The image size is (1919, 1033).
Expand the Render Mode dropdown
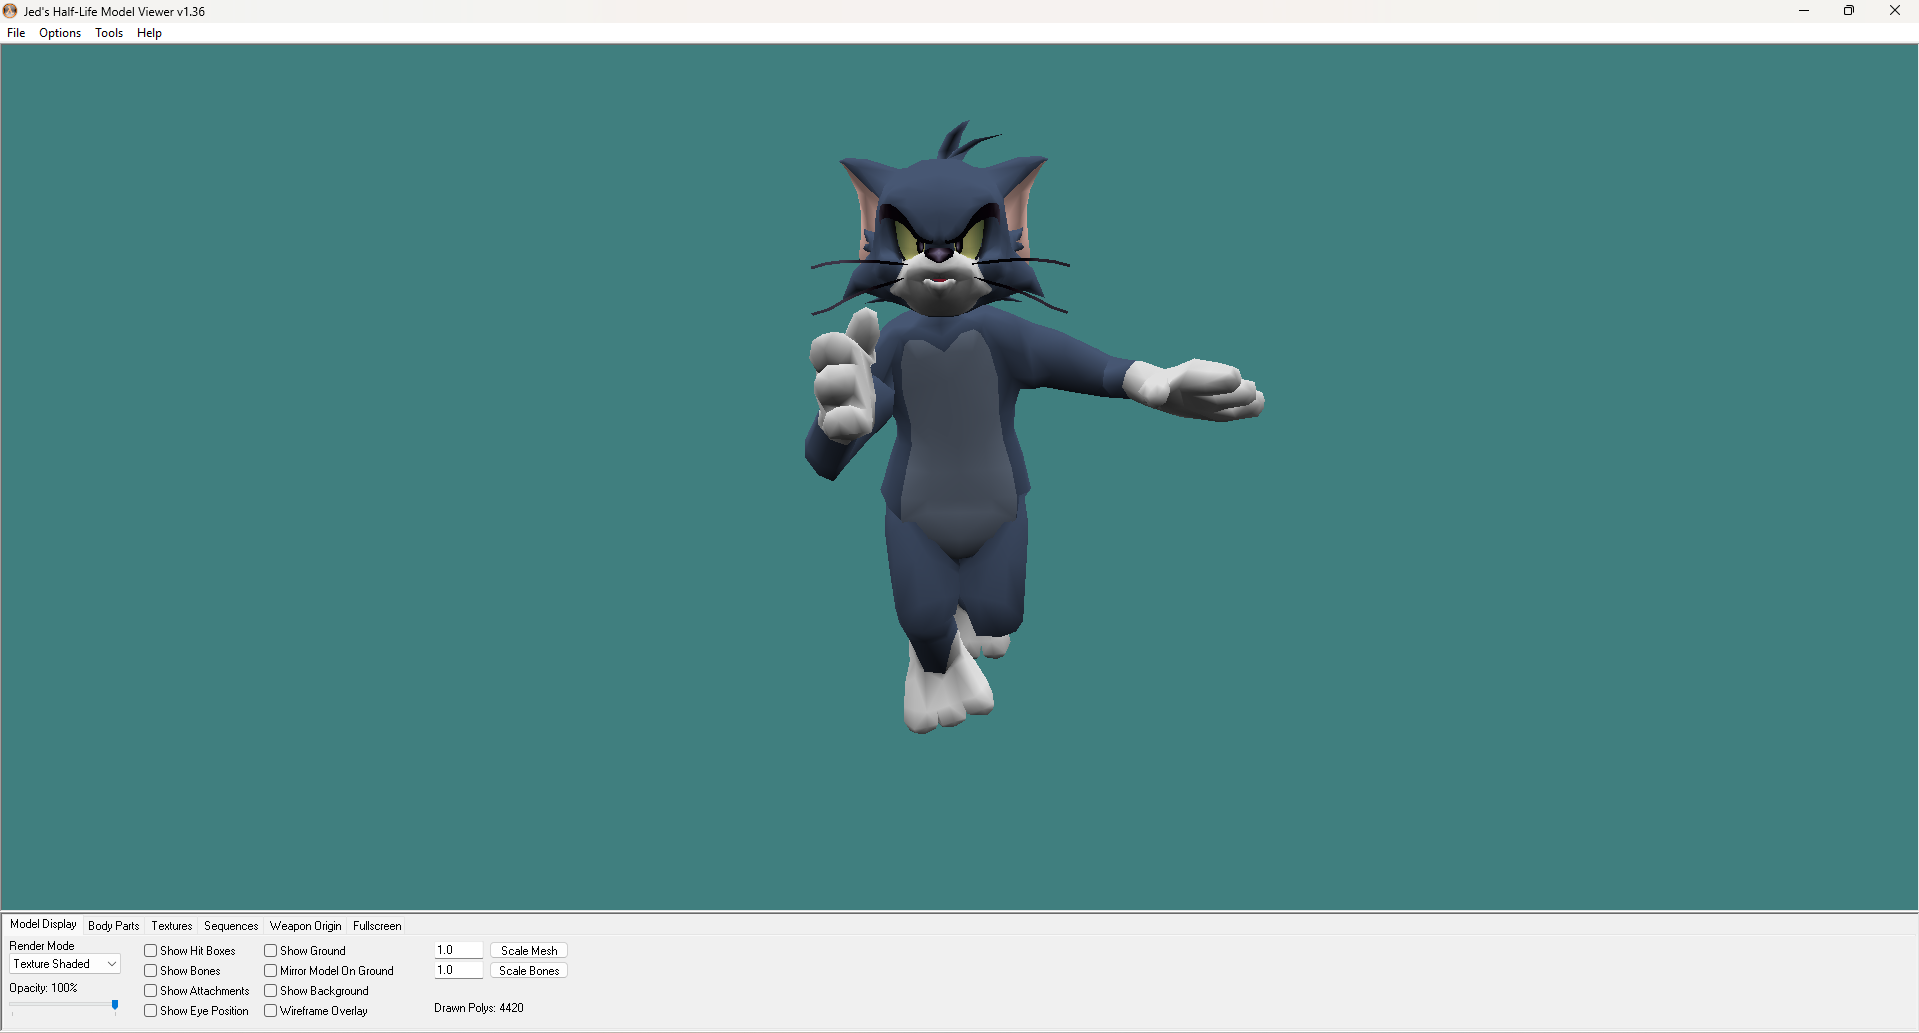[x=65, y=964]
